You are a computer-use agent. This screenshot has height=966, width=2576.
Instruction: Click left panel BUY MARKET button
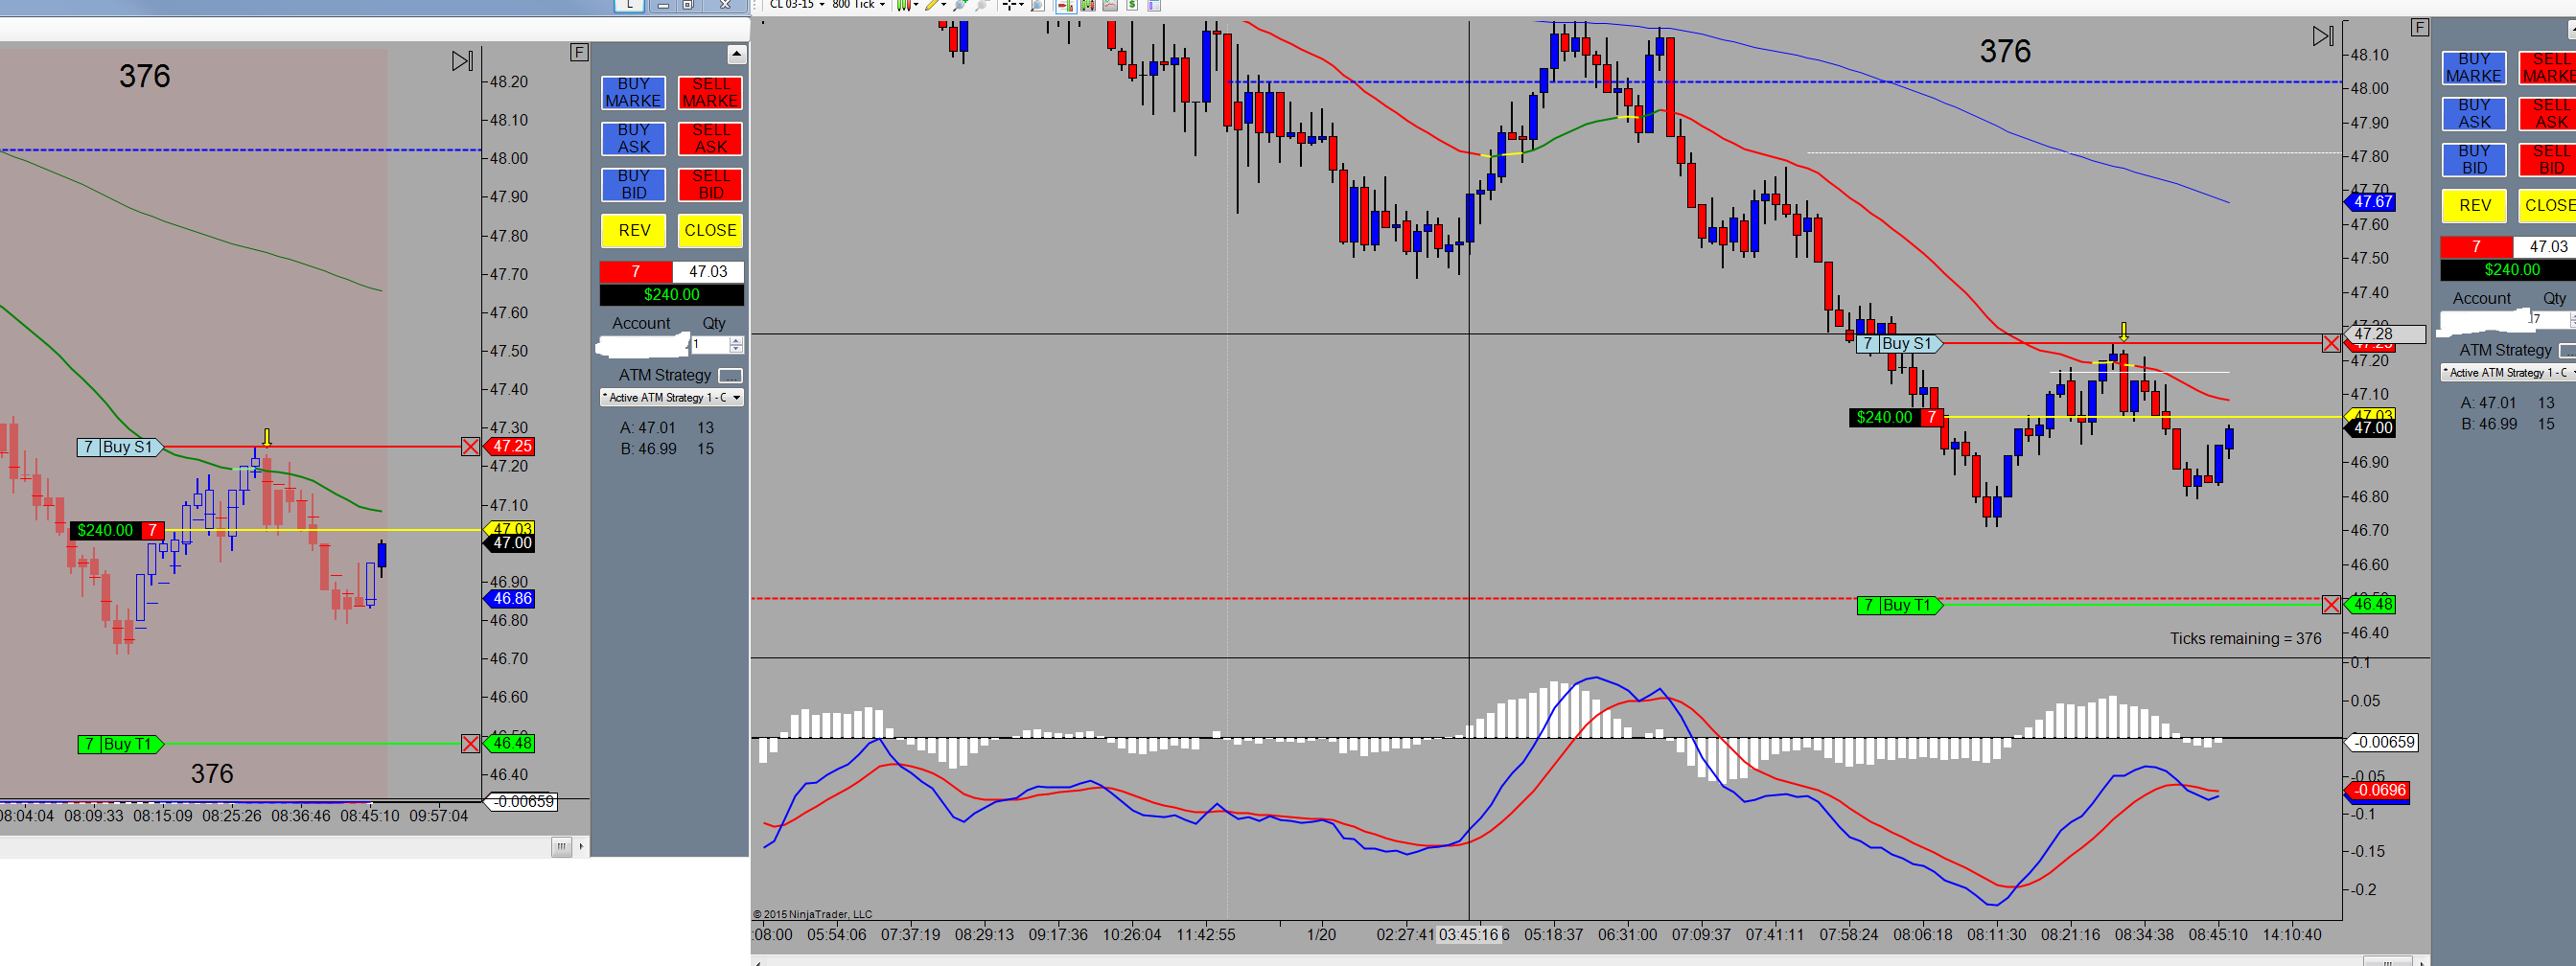click(633, 92)
